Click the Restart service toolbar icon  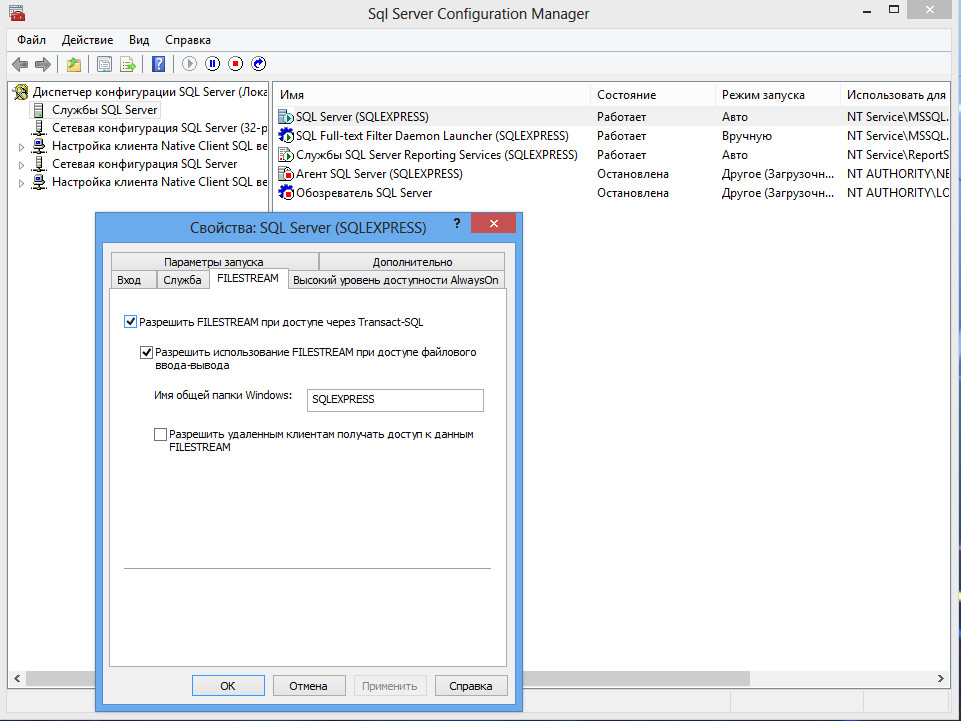tap(259, 64)
